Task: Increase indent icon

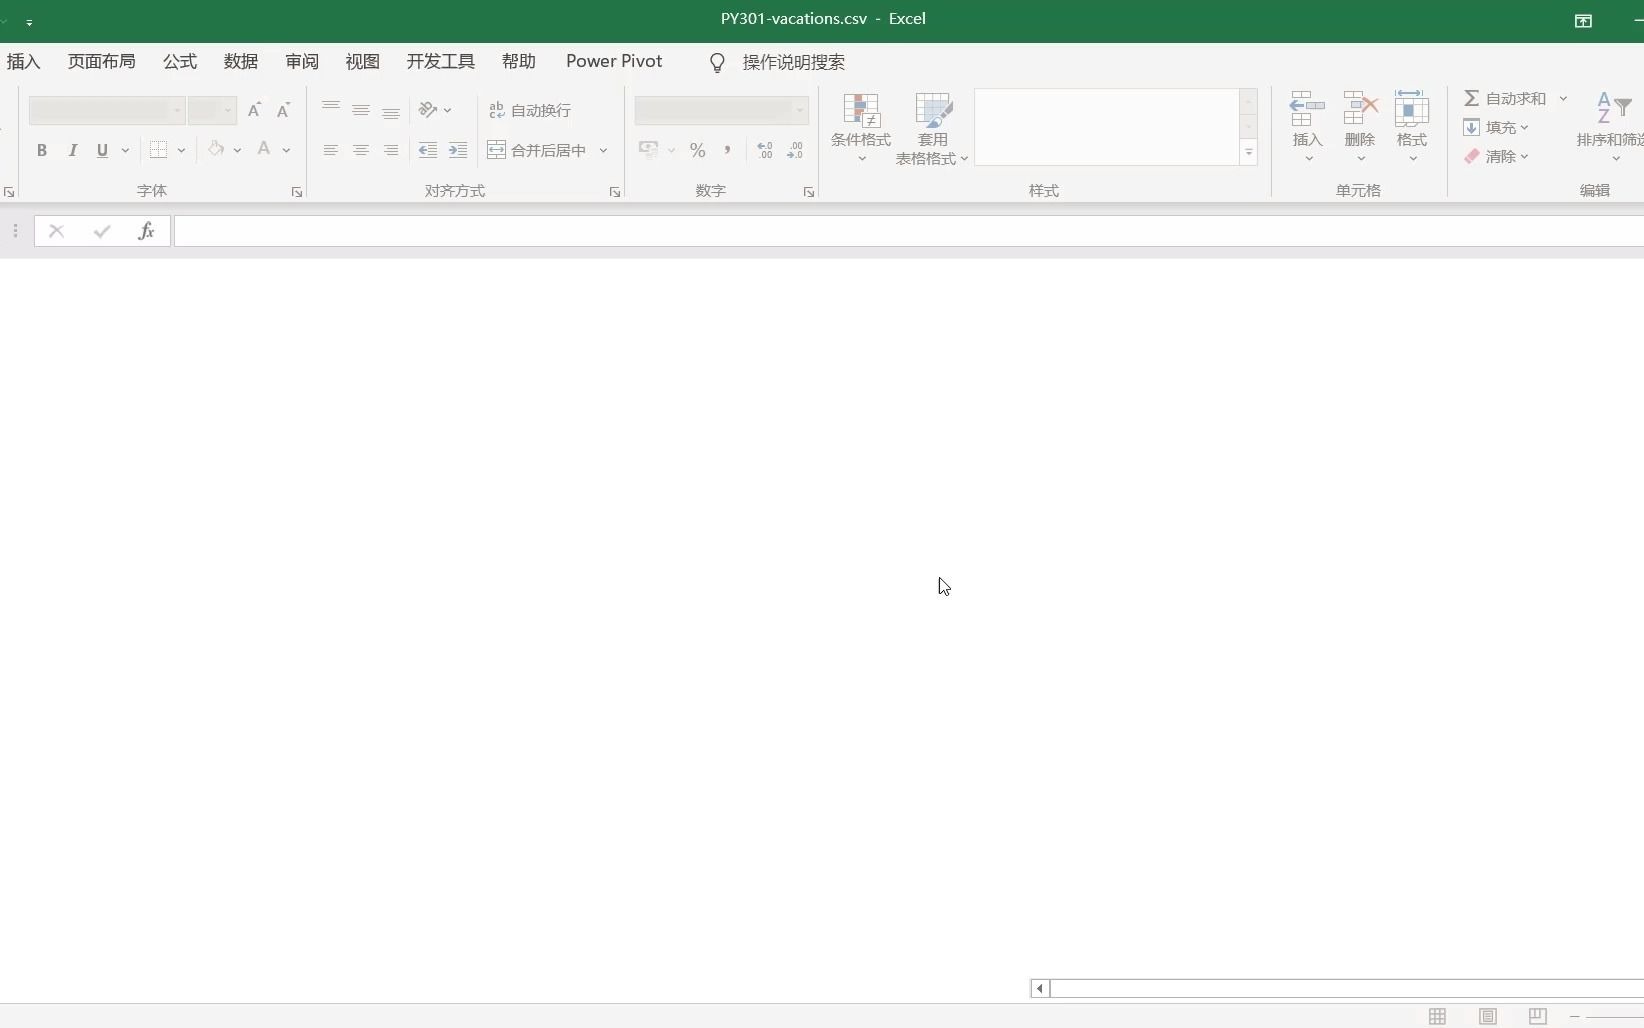Action: (x=458, y=150)
